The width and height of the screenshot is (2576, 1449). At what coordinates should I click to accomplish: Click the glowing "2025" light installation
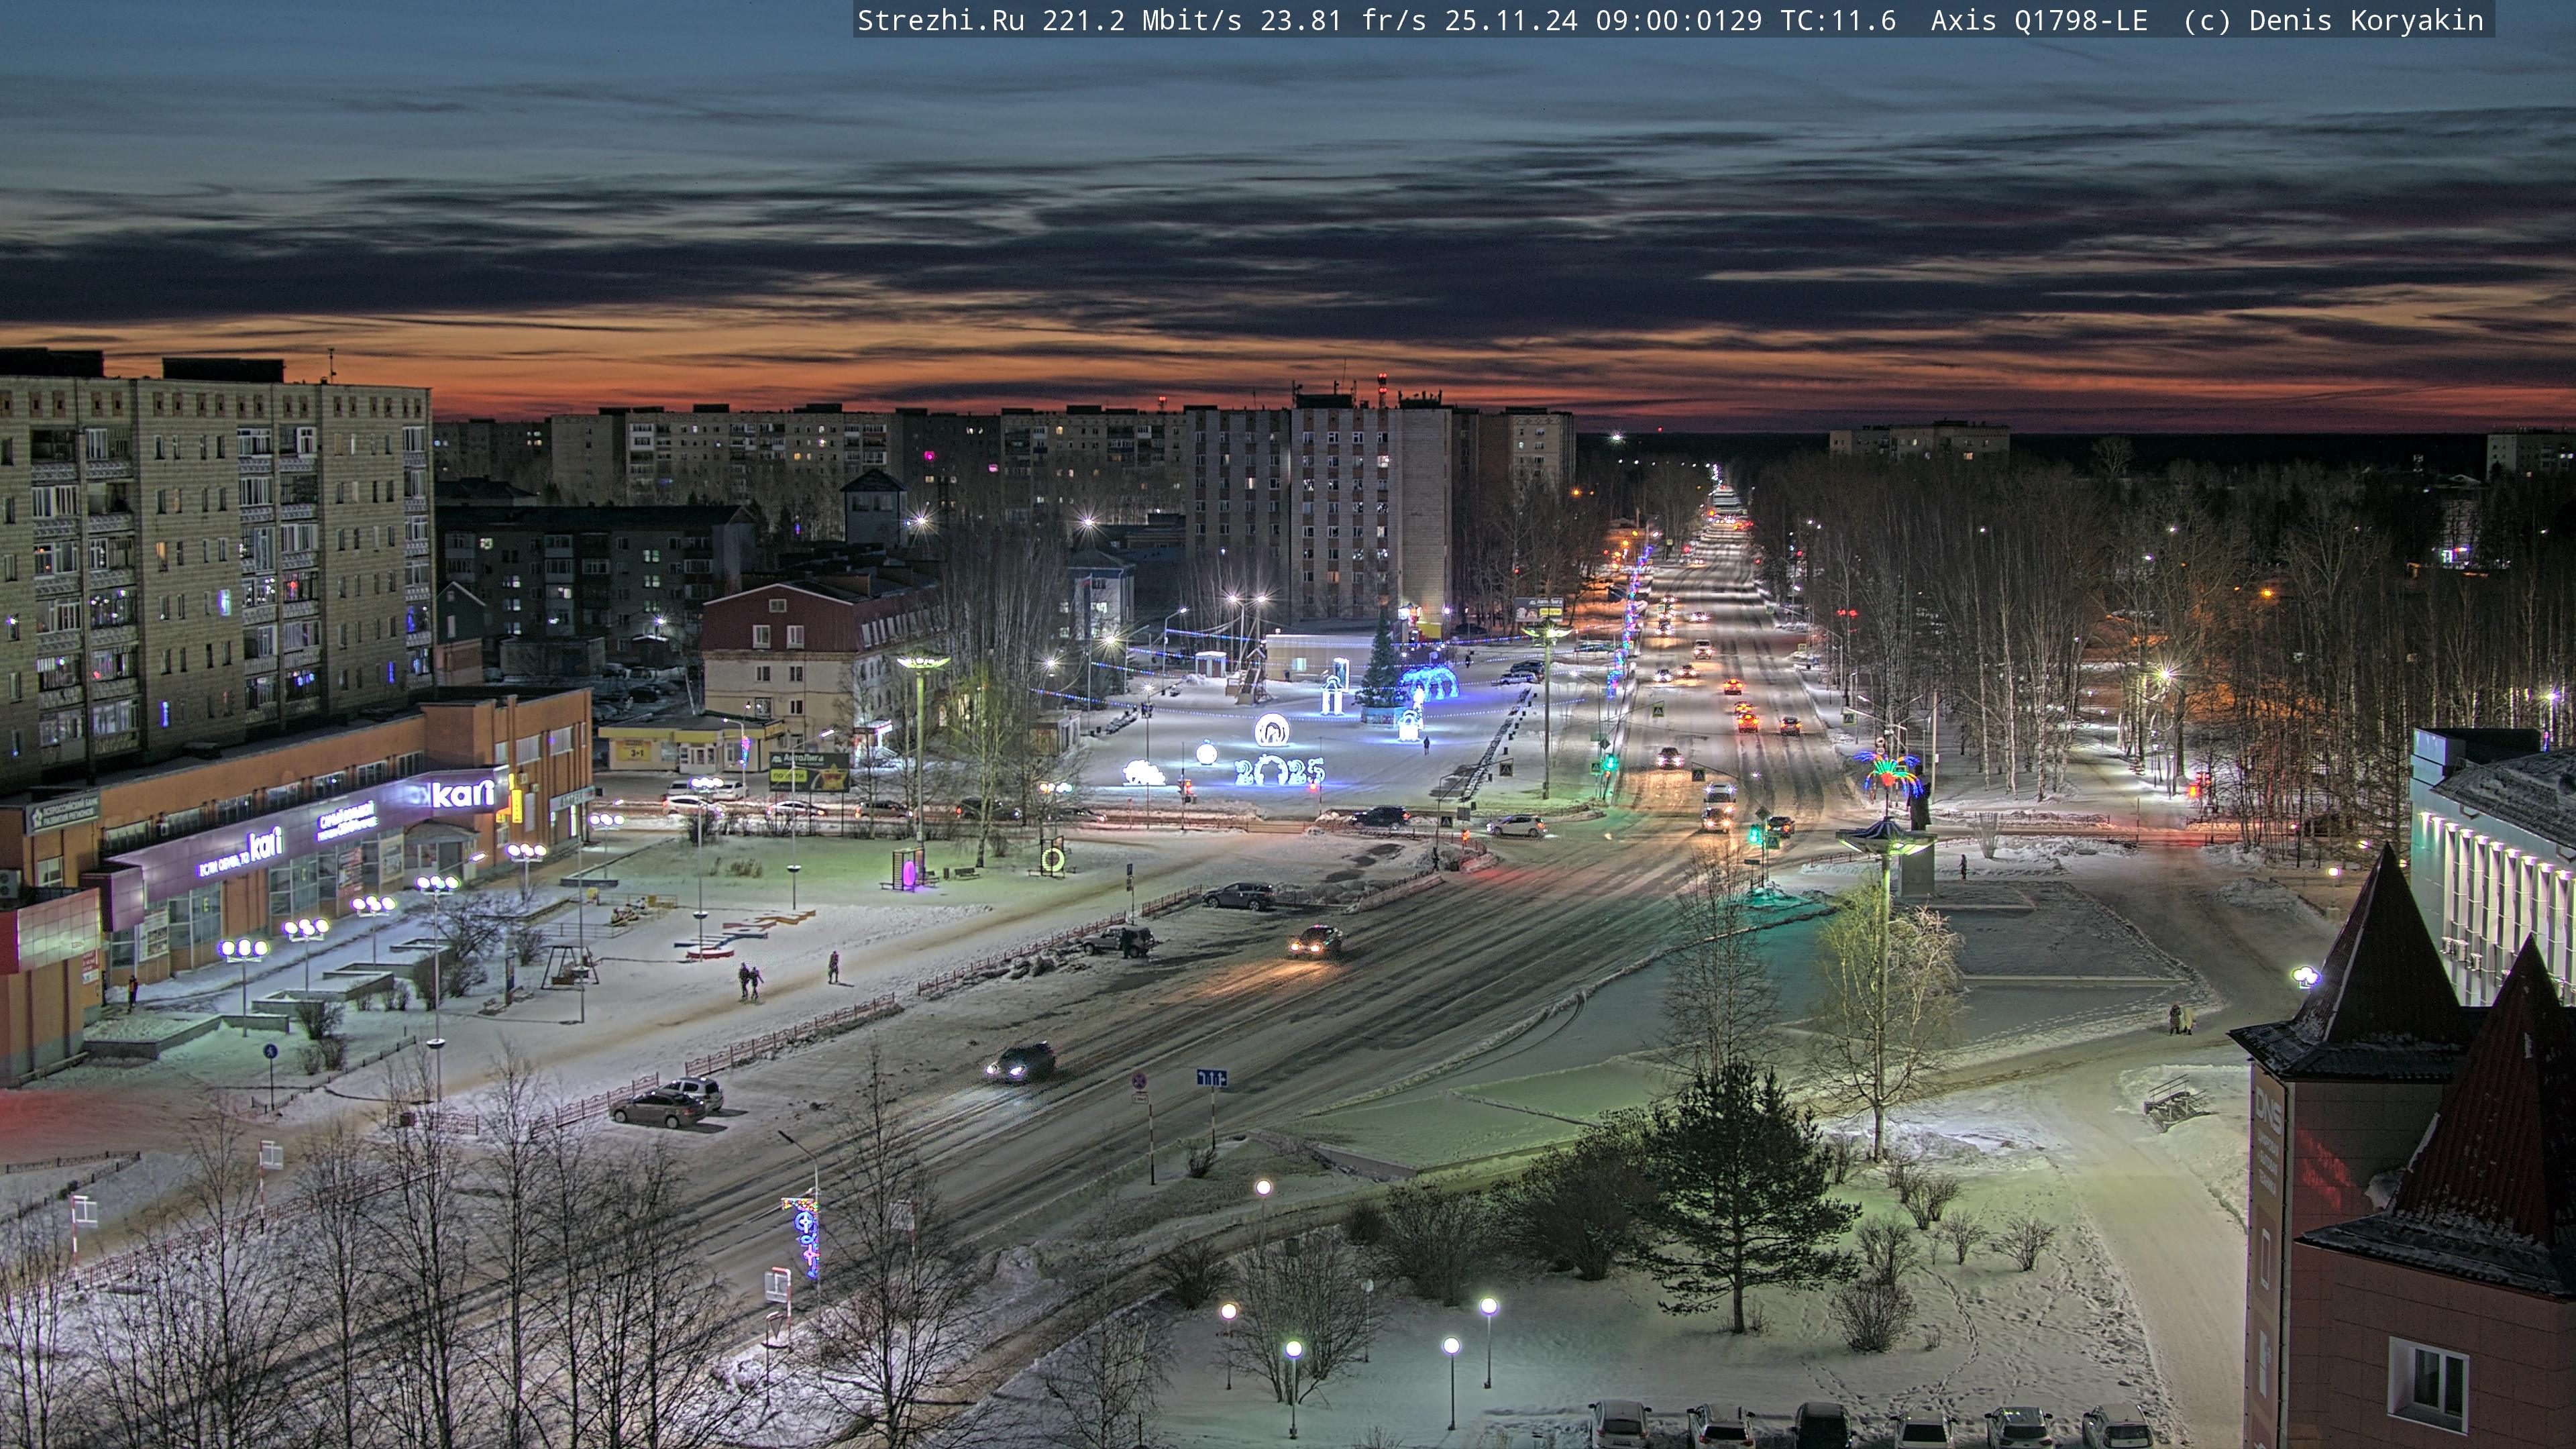point(1279,771)
